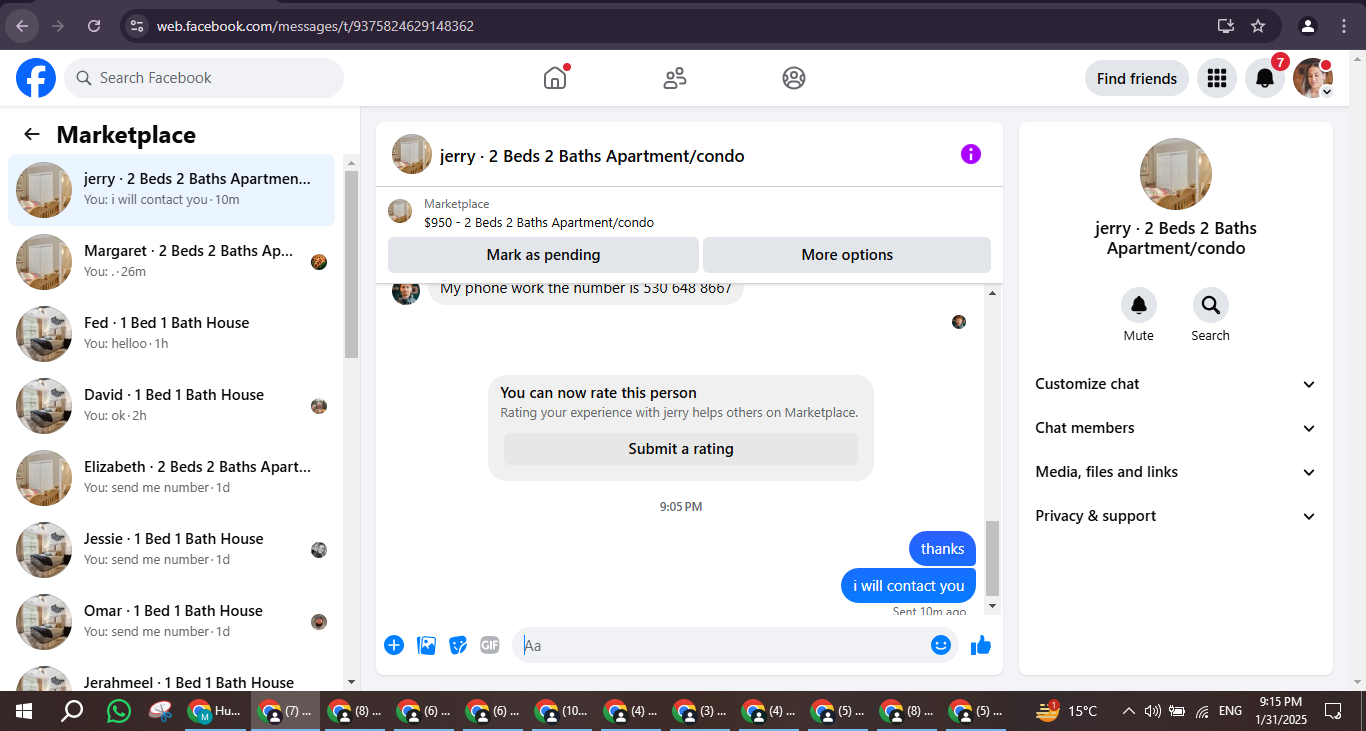Open the taskbar clock showing 9:15 PM

tap(1280, 711)
